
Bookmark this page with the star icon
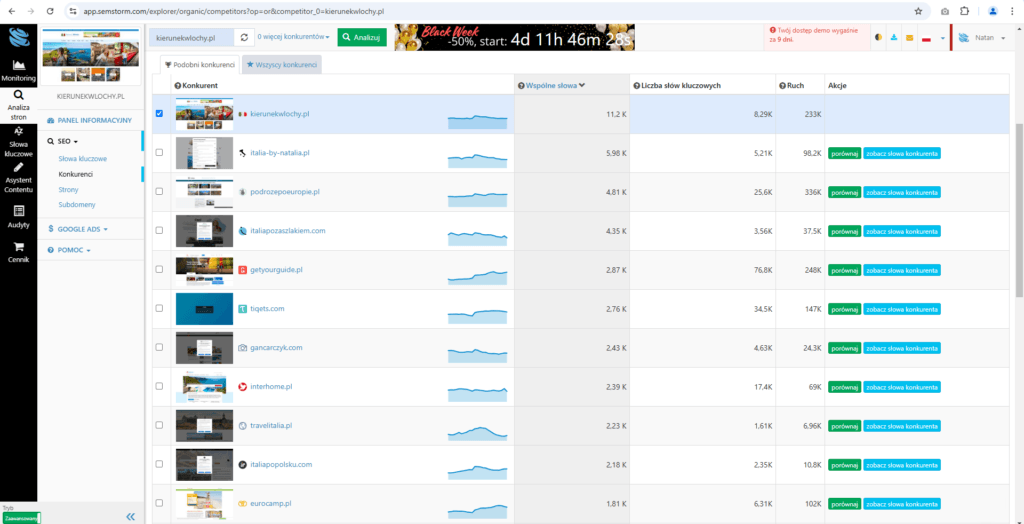[918, 11]
